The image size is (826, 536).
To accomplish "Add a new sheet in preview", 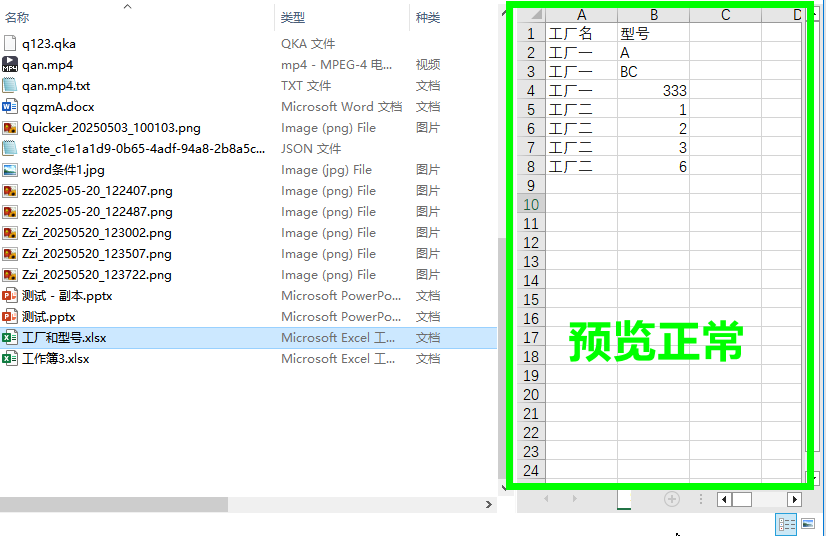I will 672,499.
